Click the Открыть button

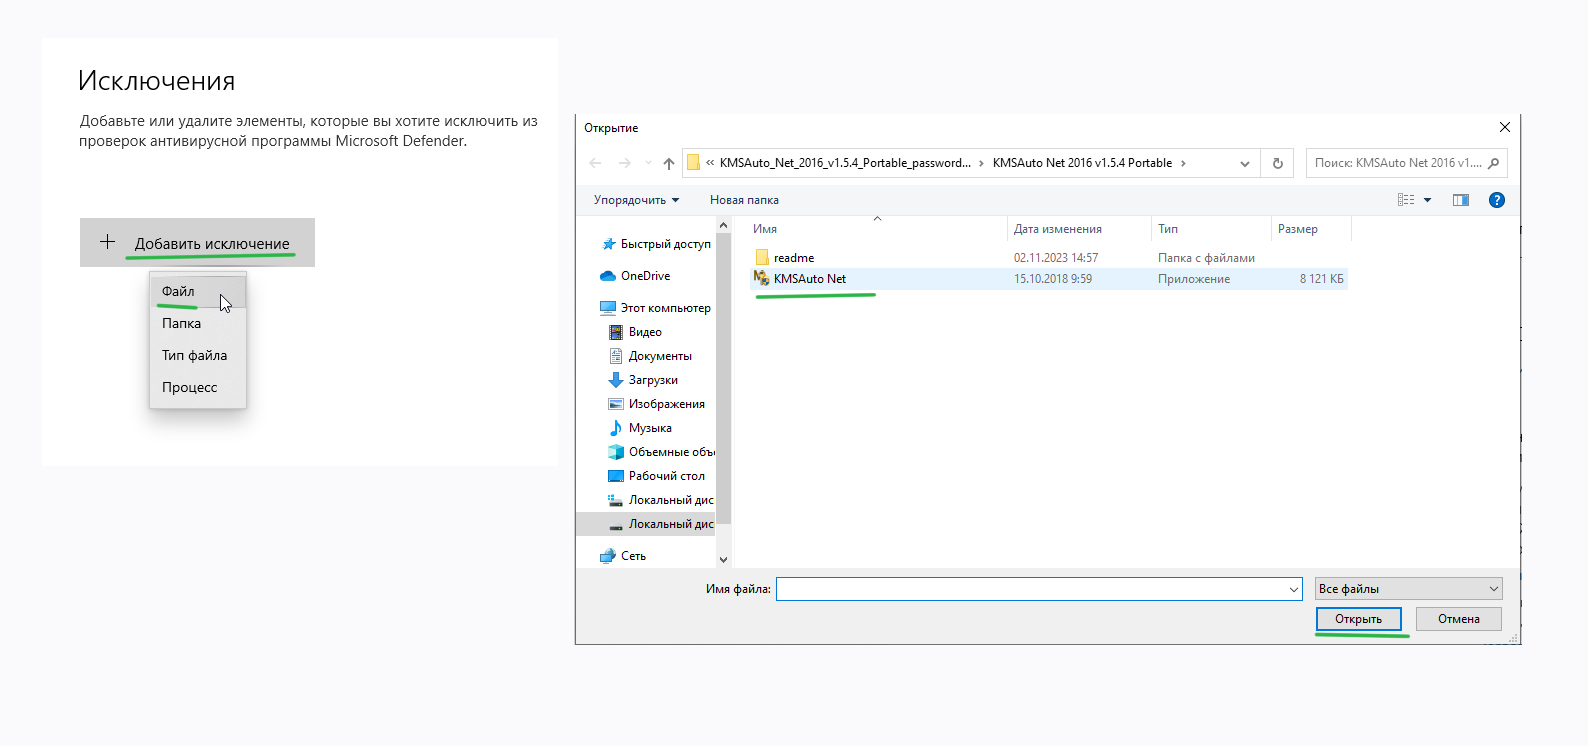(x=1358, y=619)
